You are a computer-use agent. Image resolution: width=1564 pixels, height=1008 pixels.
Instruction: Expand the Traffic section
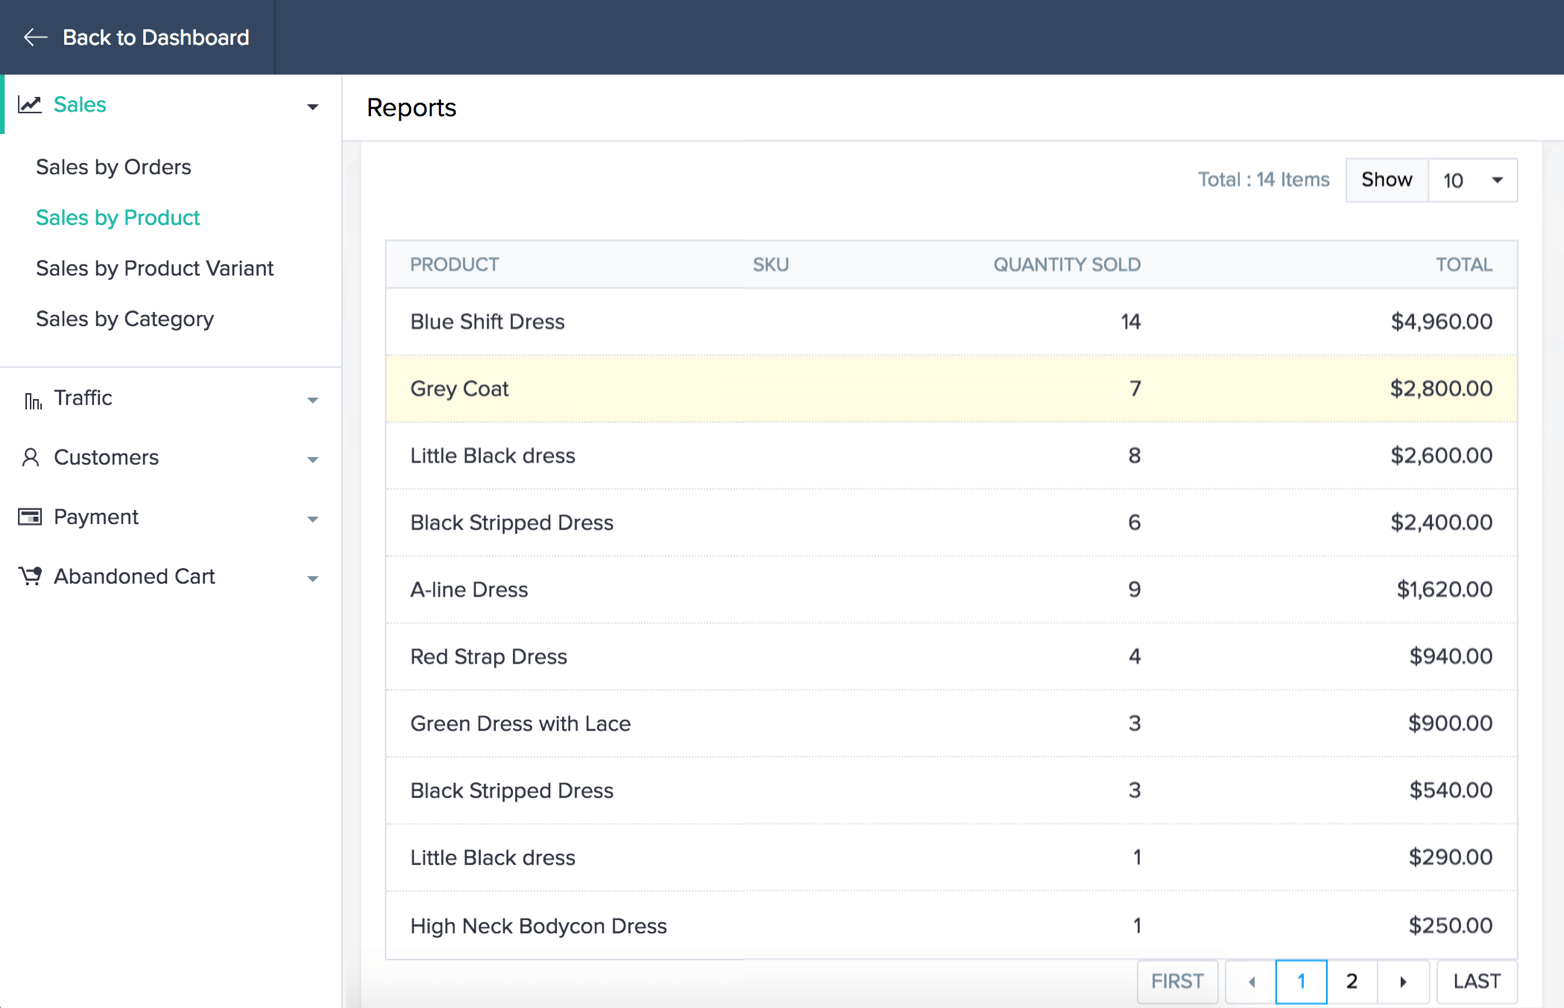[312, 400]
